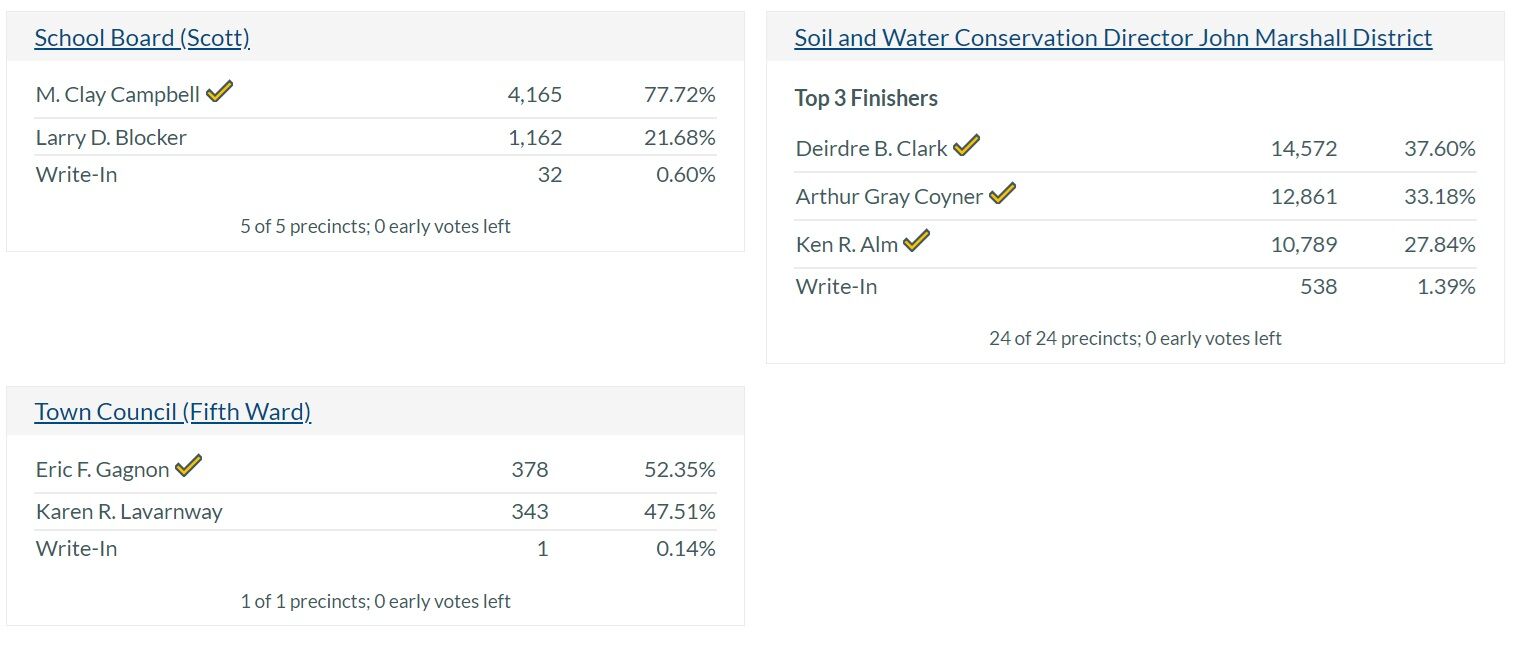Click Larry D. Blocker's name
1530x651 pixels.
[x=111, y=137]
